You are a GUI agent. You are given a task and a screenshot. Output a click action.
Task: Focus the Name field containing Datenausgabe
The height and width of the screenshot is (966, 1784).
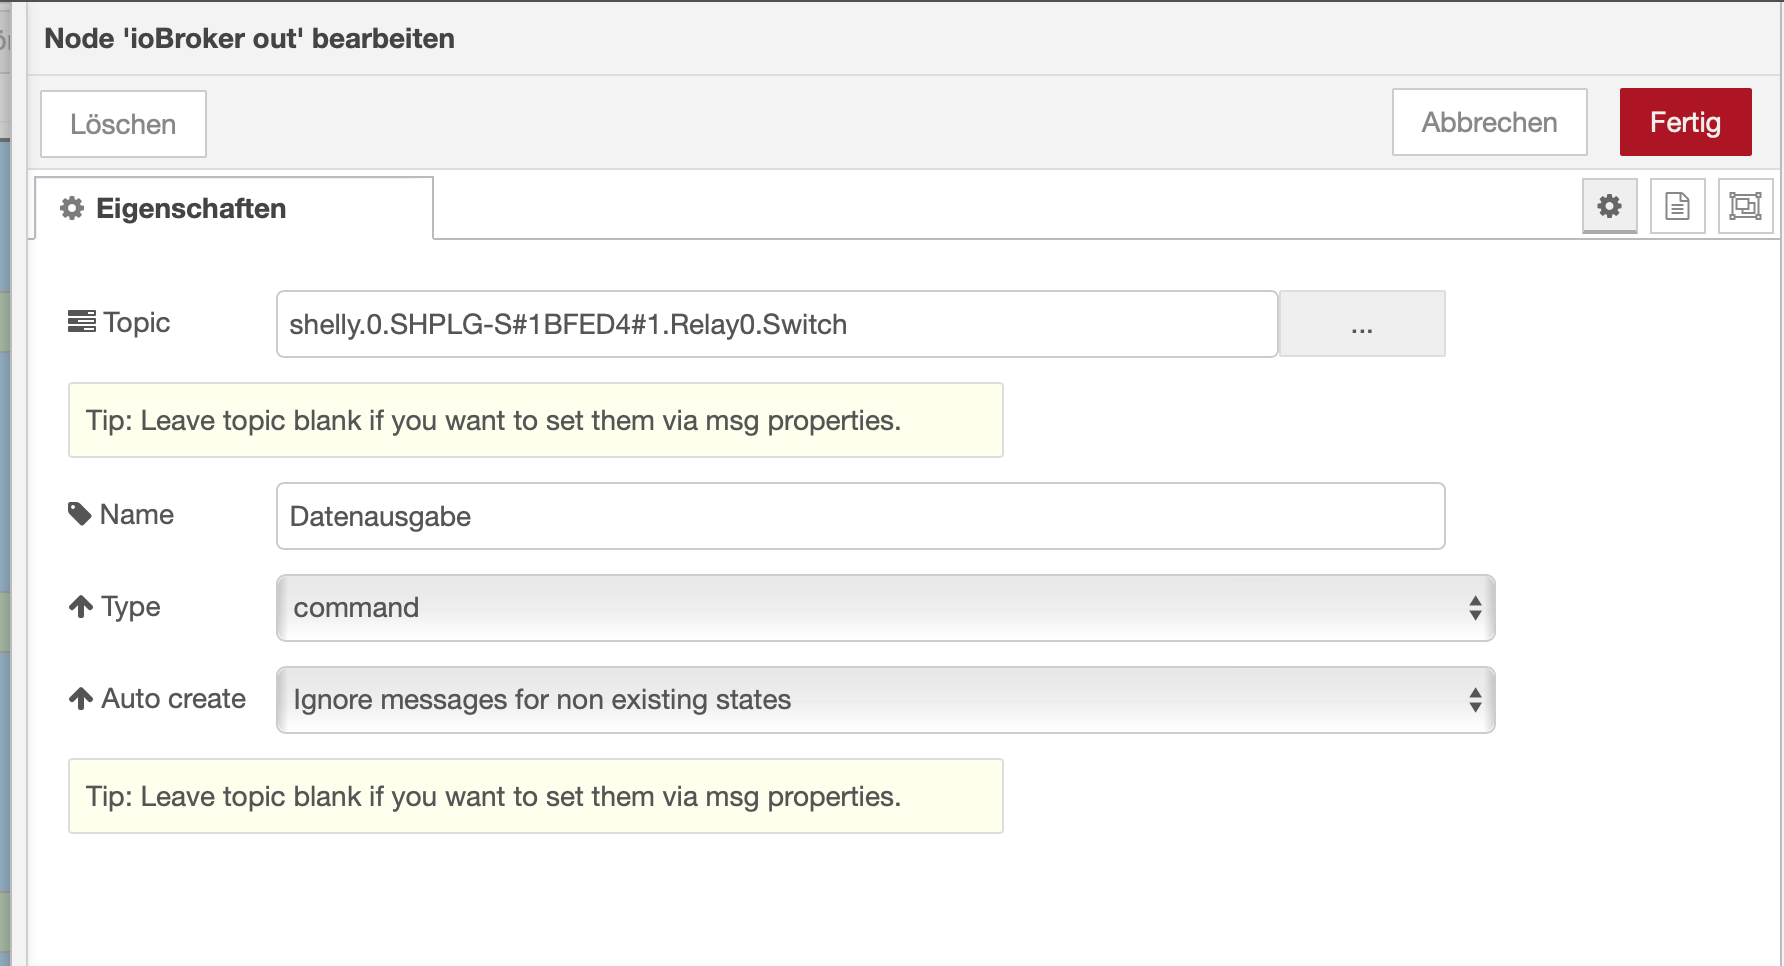coord(860,516)
